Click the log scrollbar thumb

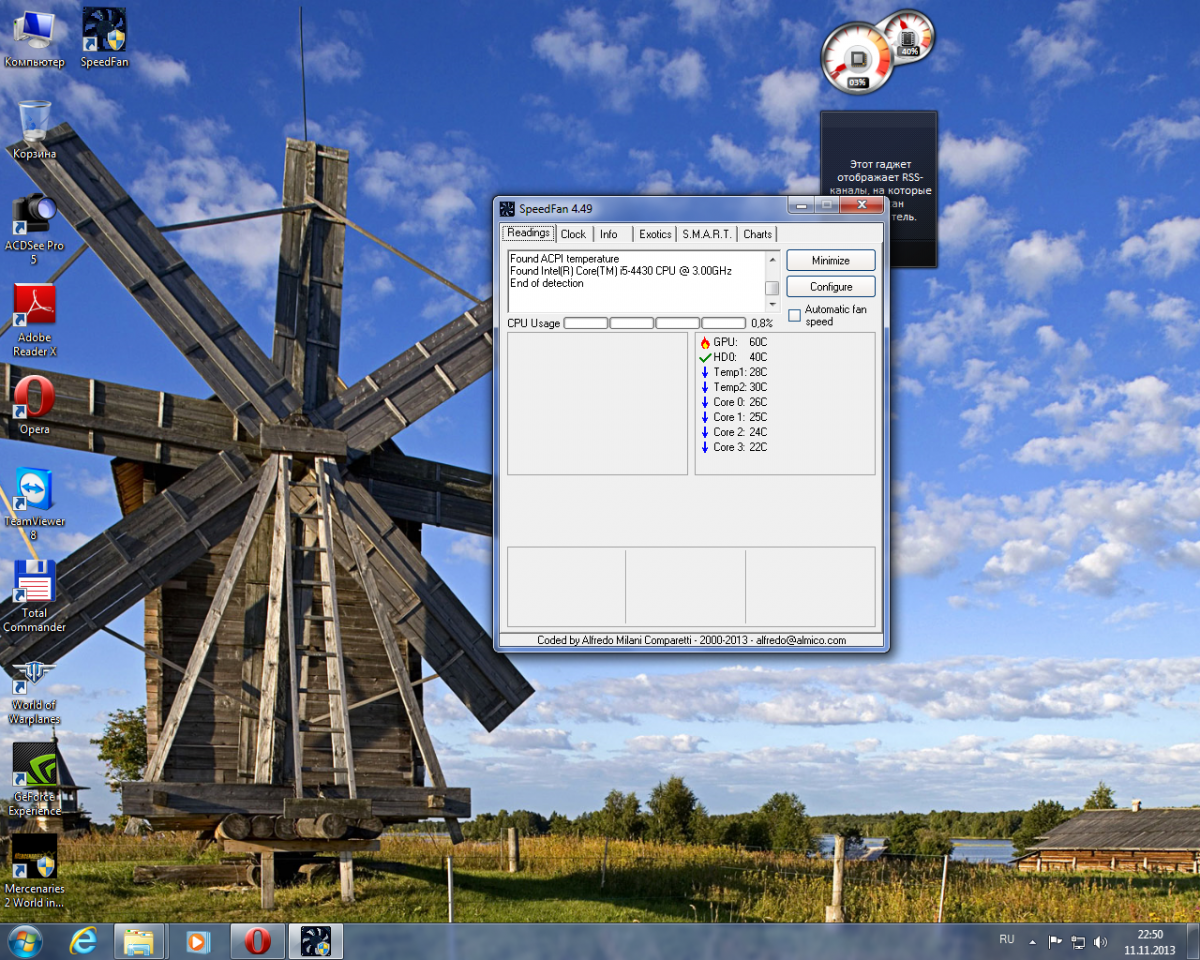[772, 288]
